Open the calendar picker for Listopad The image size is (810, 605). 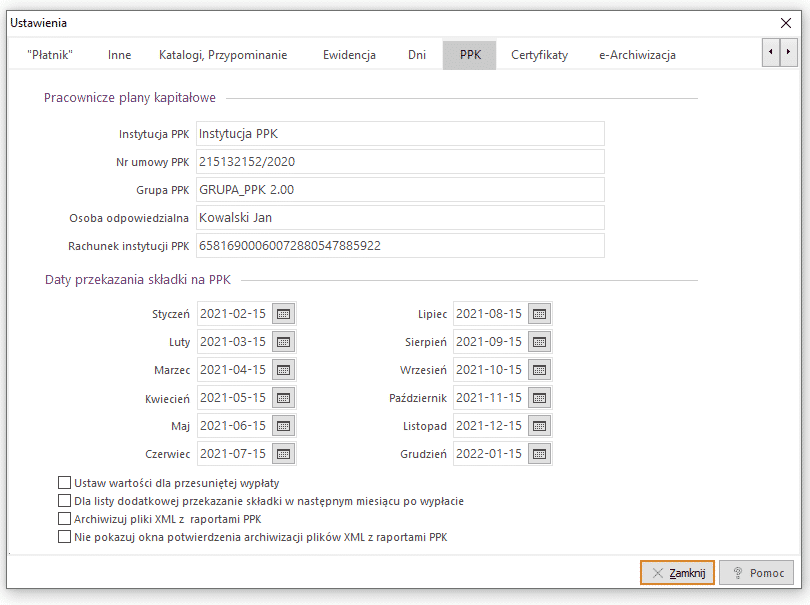(x=539, y=426)
